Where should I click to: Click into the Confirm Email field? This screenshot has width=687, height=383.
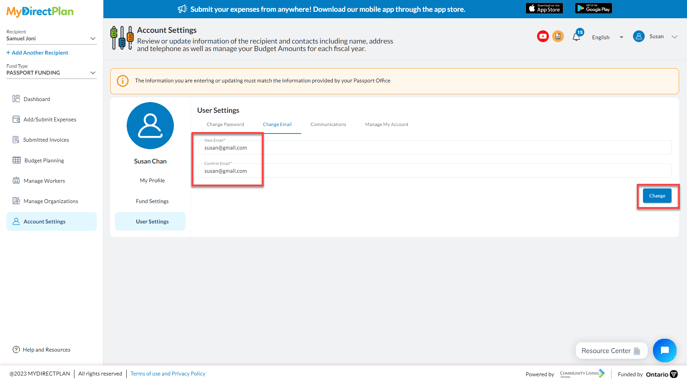(x=435, y=171)
